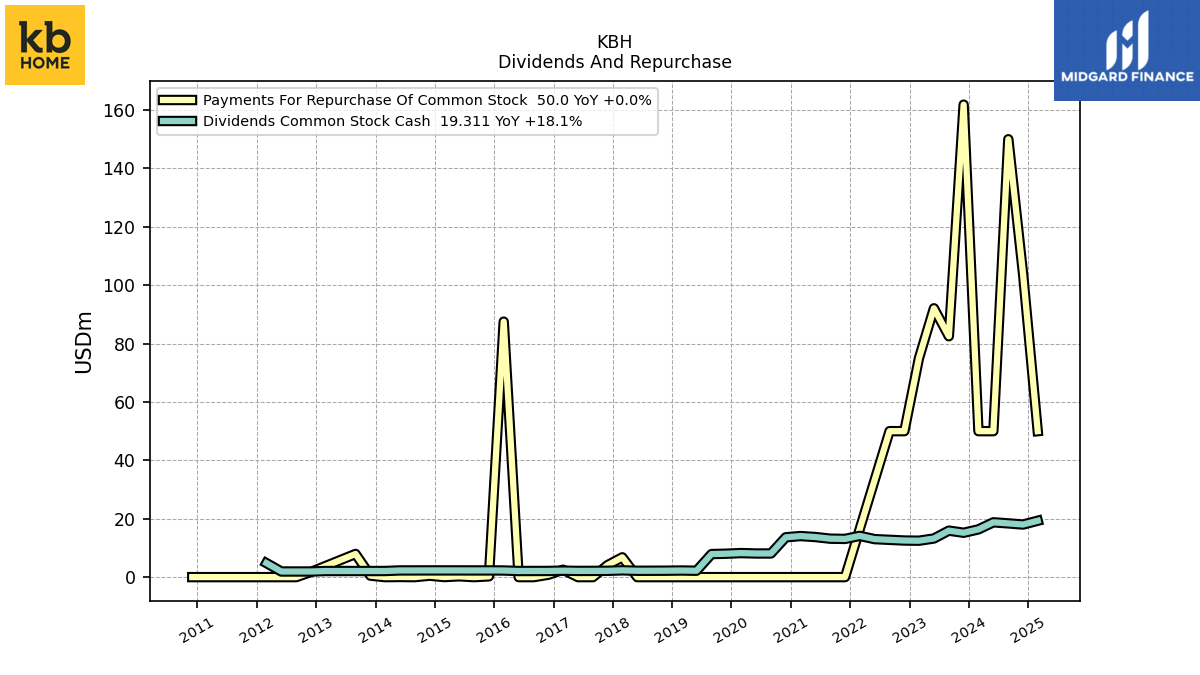Image resolution: width=1200 pixels, height=675 pixels.
Task: Click the 2018 x-axis label
Action: [612, 631]
